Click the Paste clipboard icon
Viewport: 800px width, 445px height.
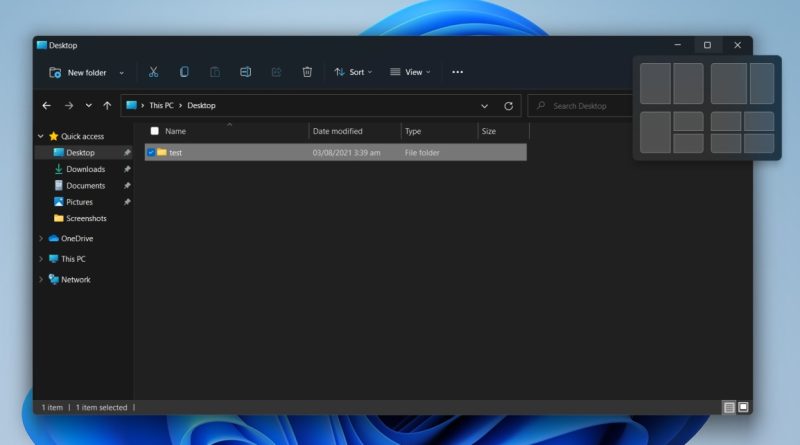(215, 72)
